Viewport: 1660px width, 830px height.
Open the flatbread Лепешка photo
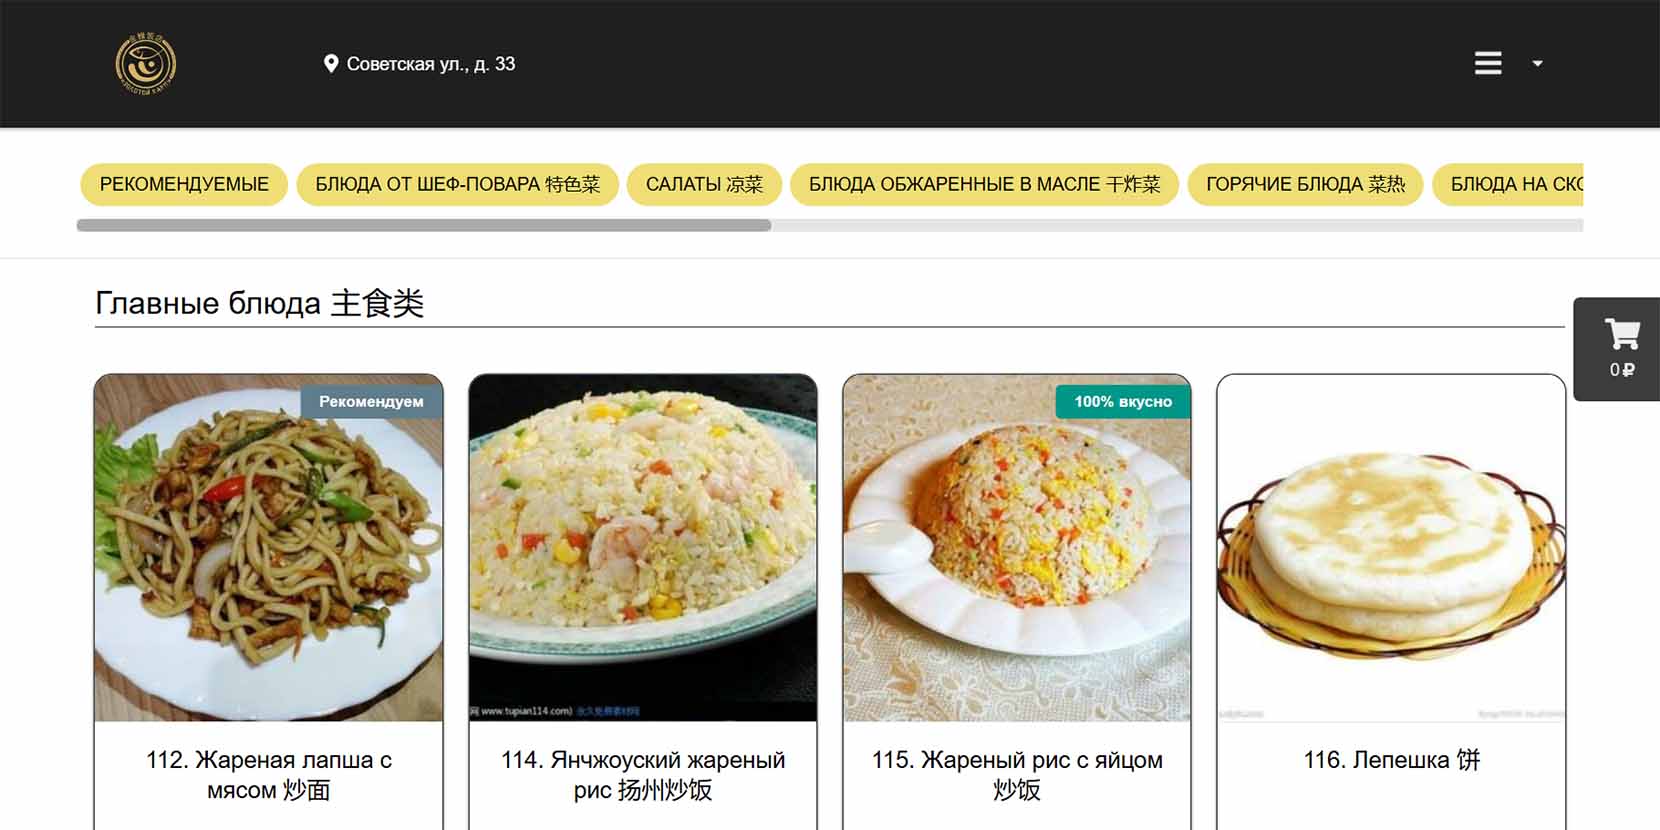pos(1391,548)
